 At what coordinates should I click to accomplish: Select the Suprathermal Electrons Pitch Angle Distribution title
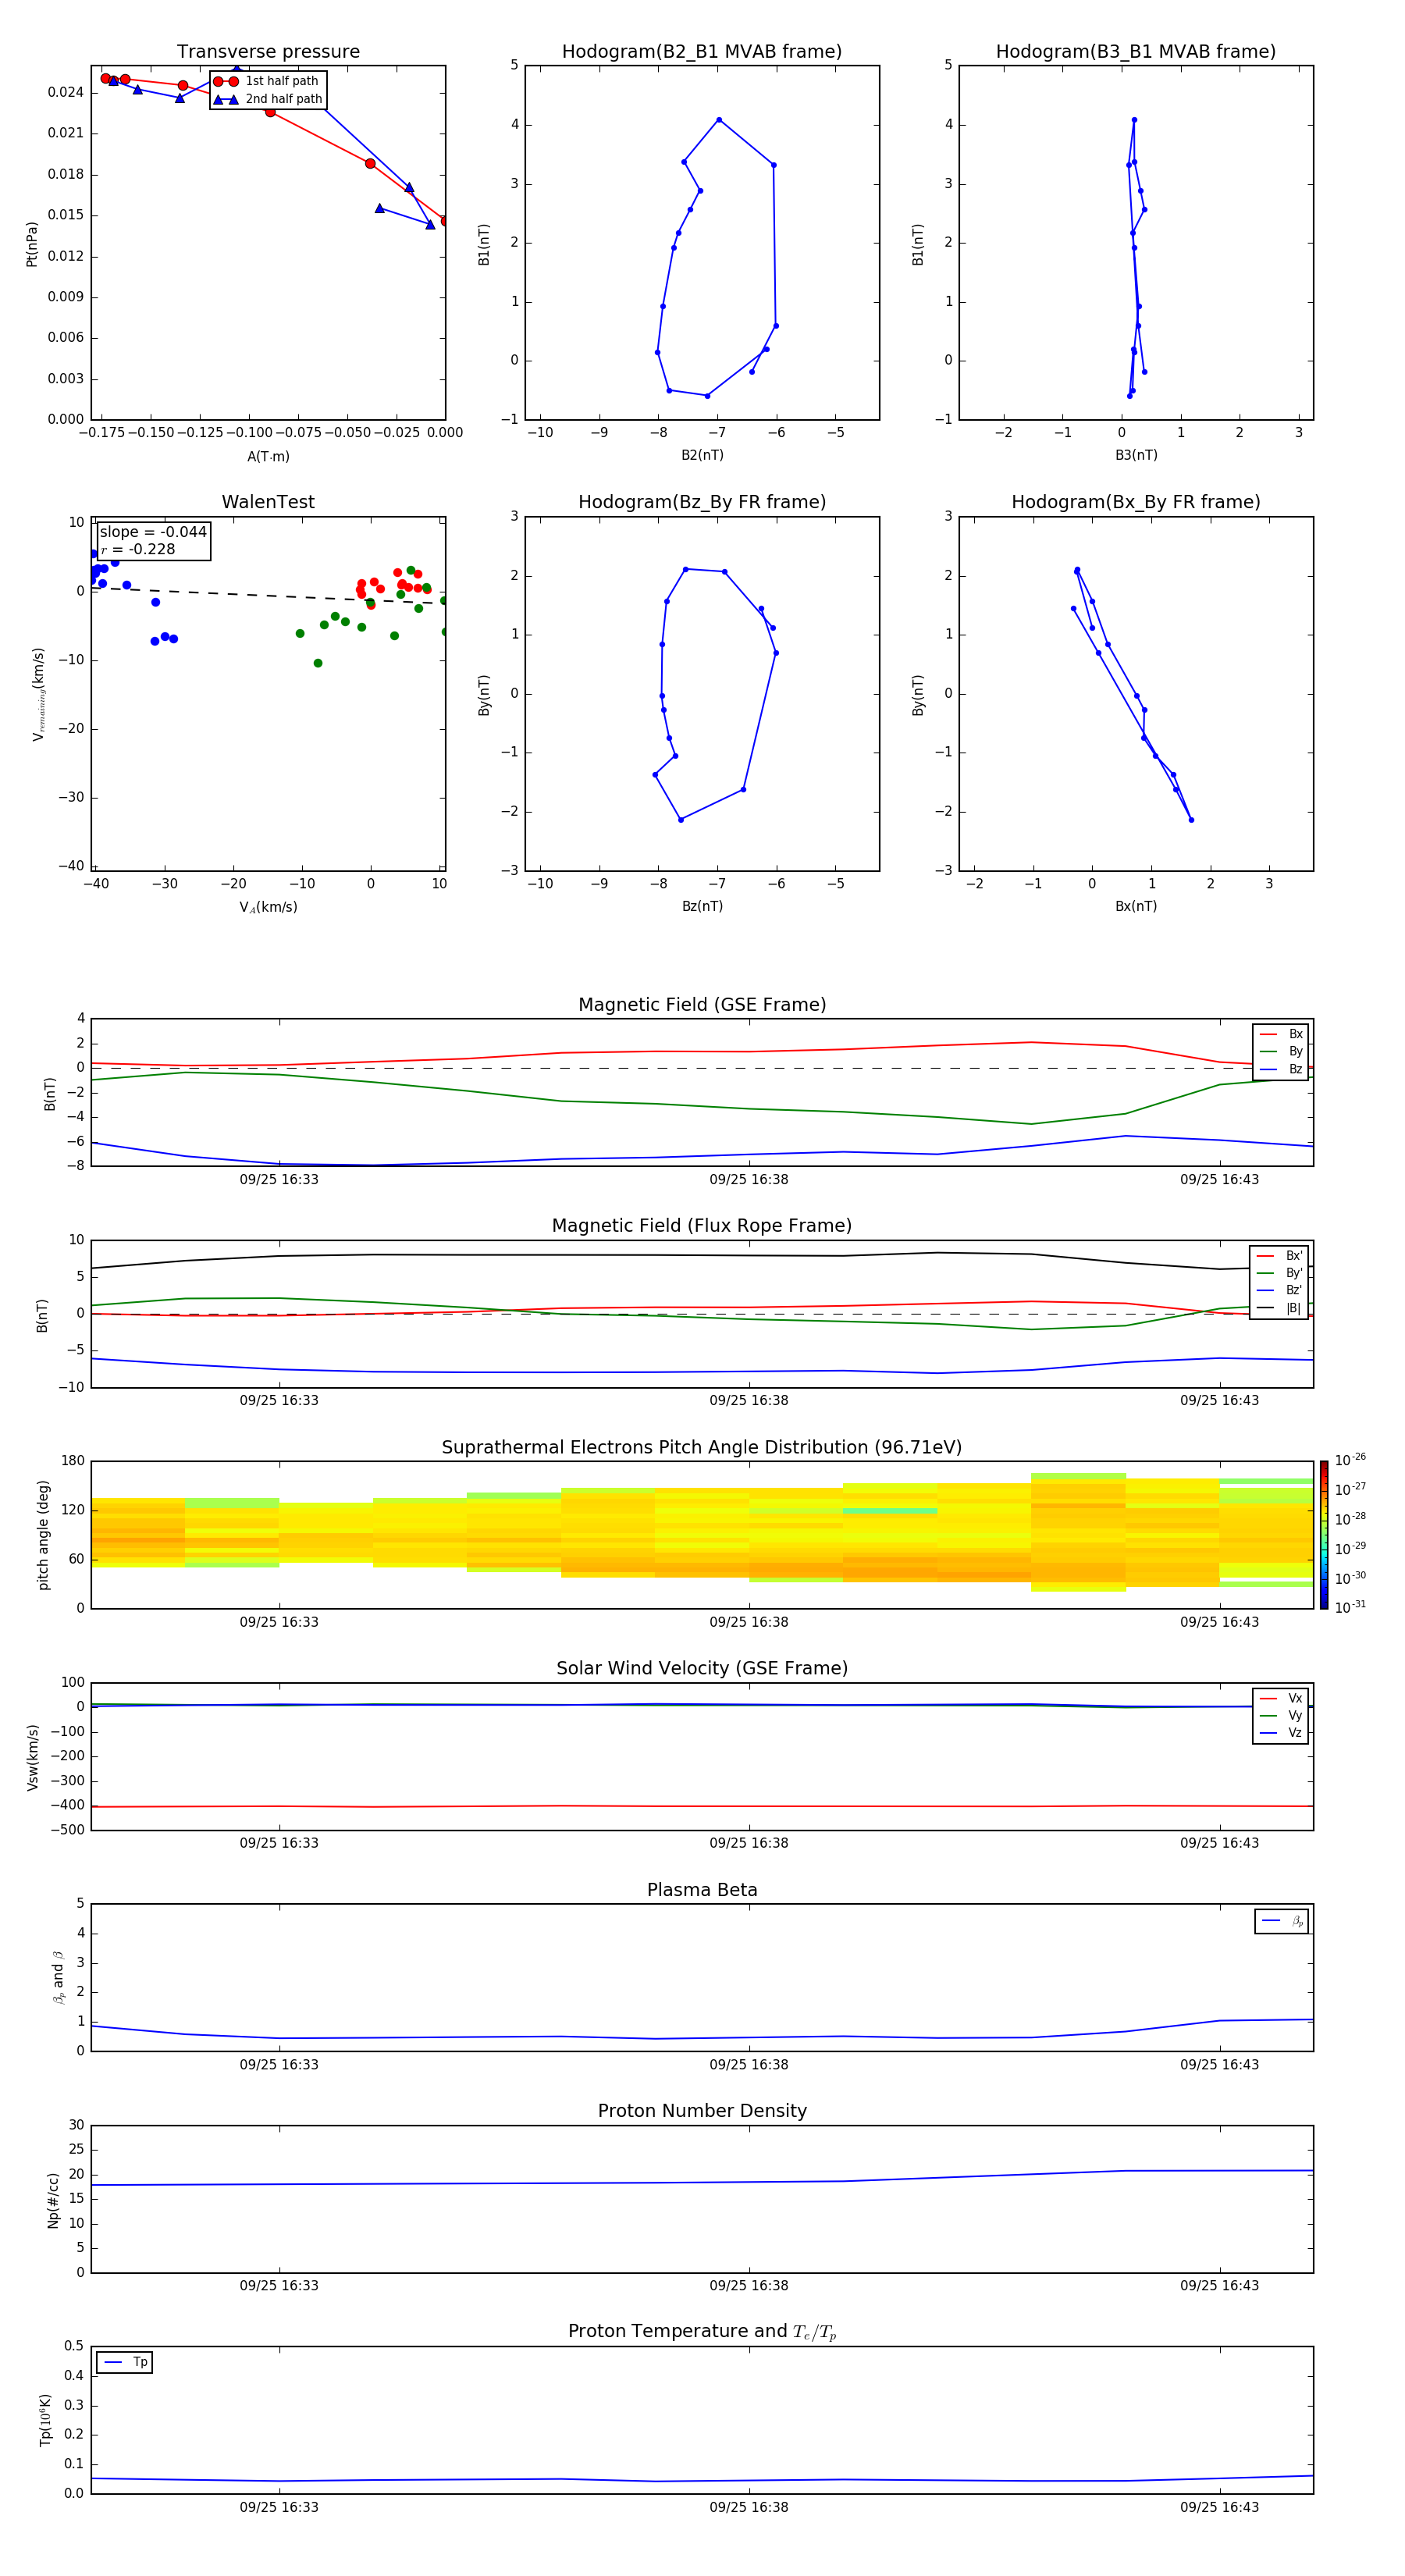702,1448
